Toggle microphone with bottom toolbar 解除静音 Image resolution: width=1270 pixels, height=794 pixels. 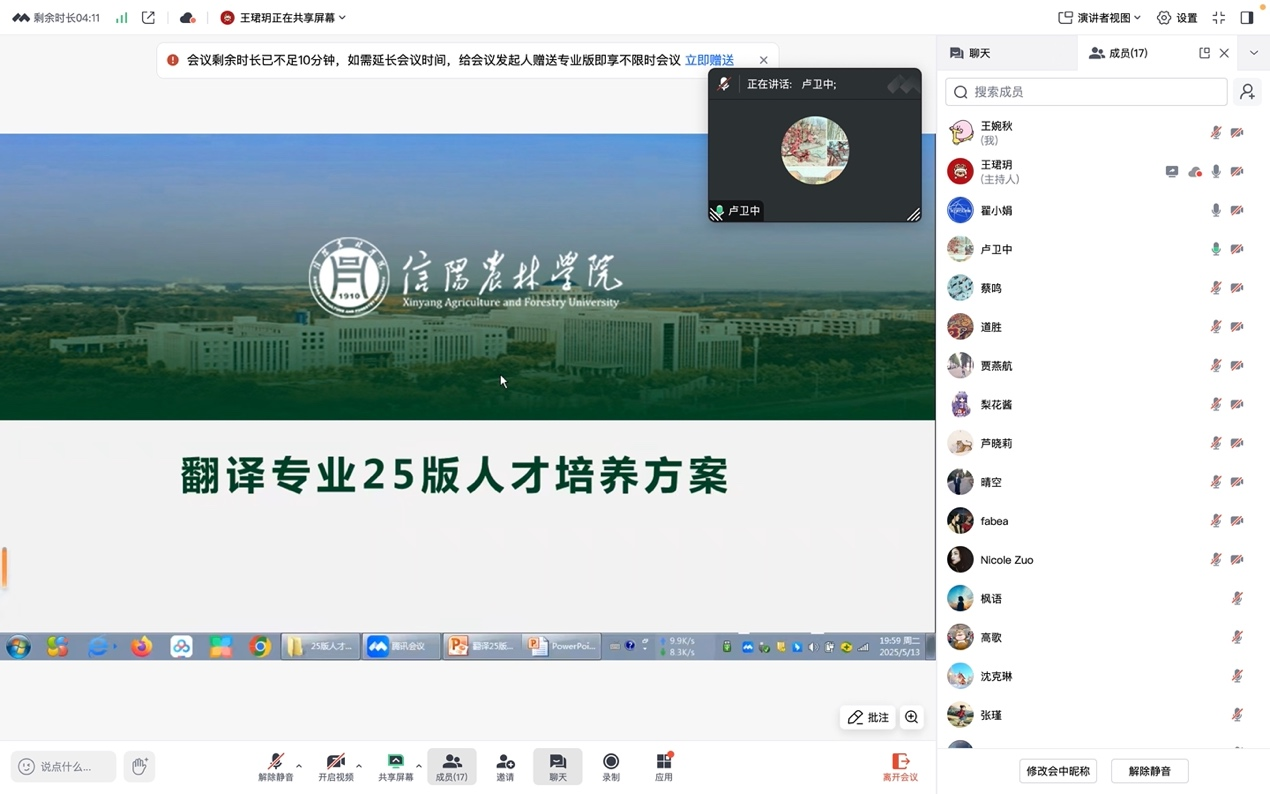(276, 766)
